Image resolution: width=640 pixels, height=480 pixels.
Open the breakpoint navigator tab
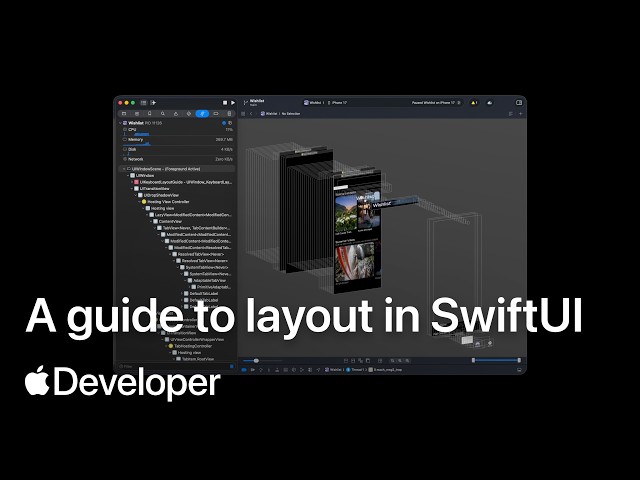coord(216,113)
